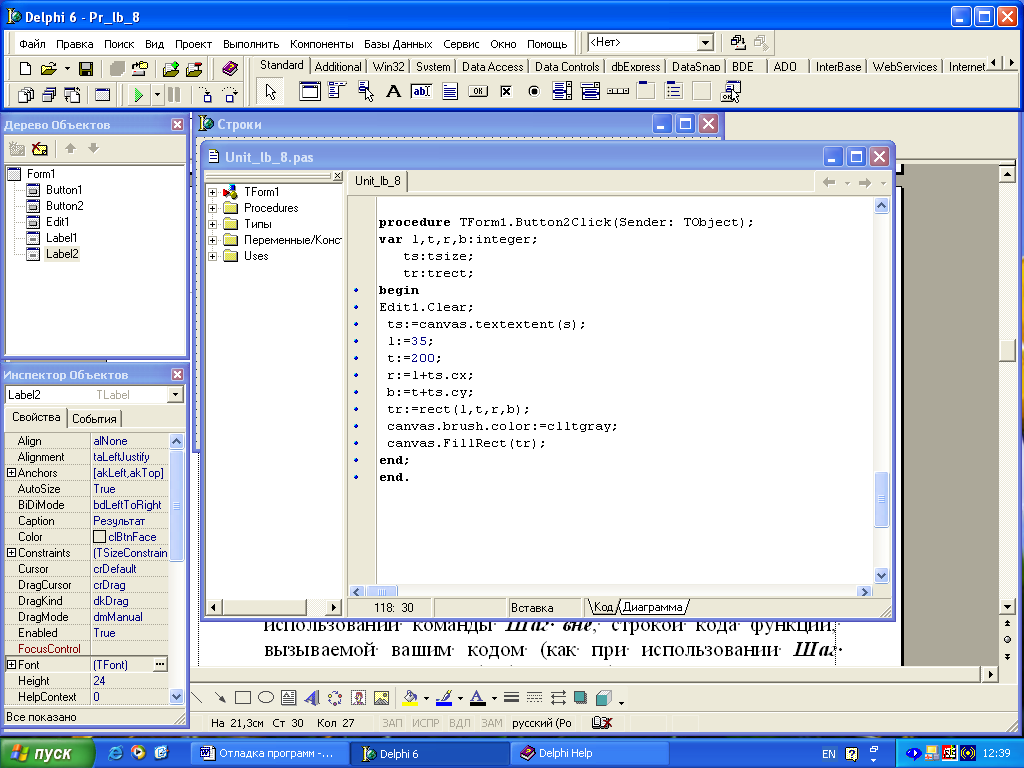Click the Shadow style icon in Word toolbar
Image resolution: width=1024 pixels, height=768 pixels.
pyautogui.click(x=580, y=698)
